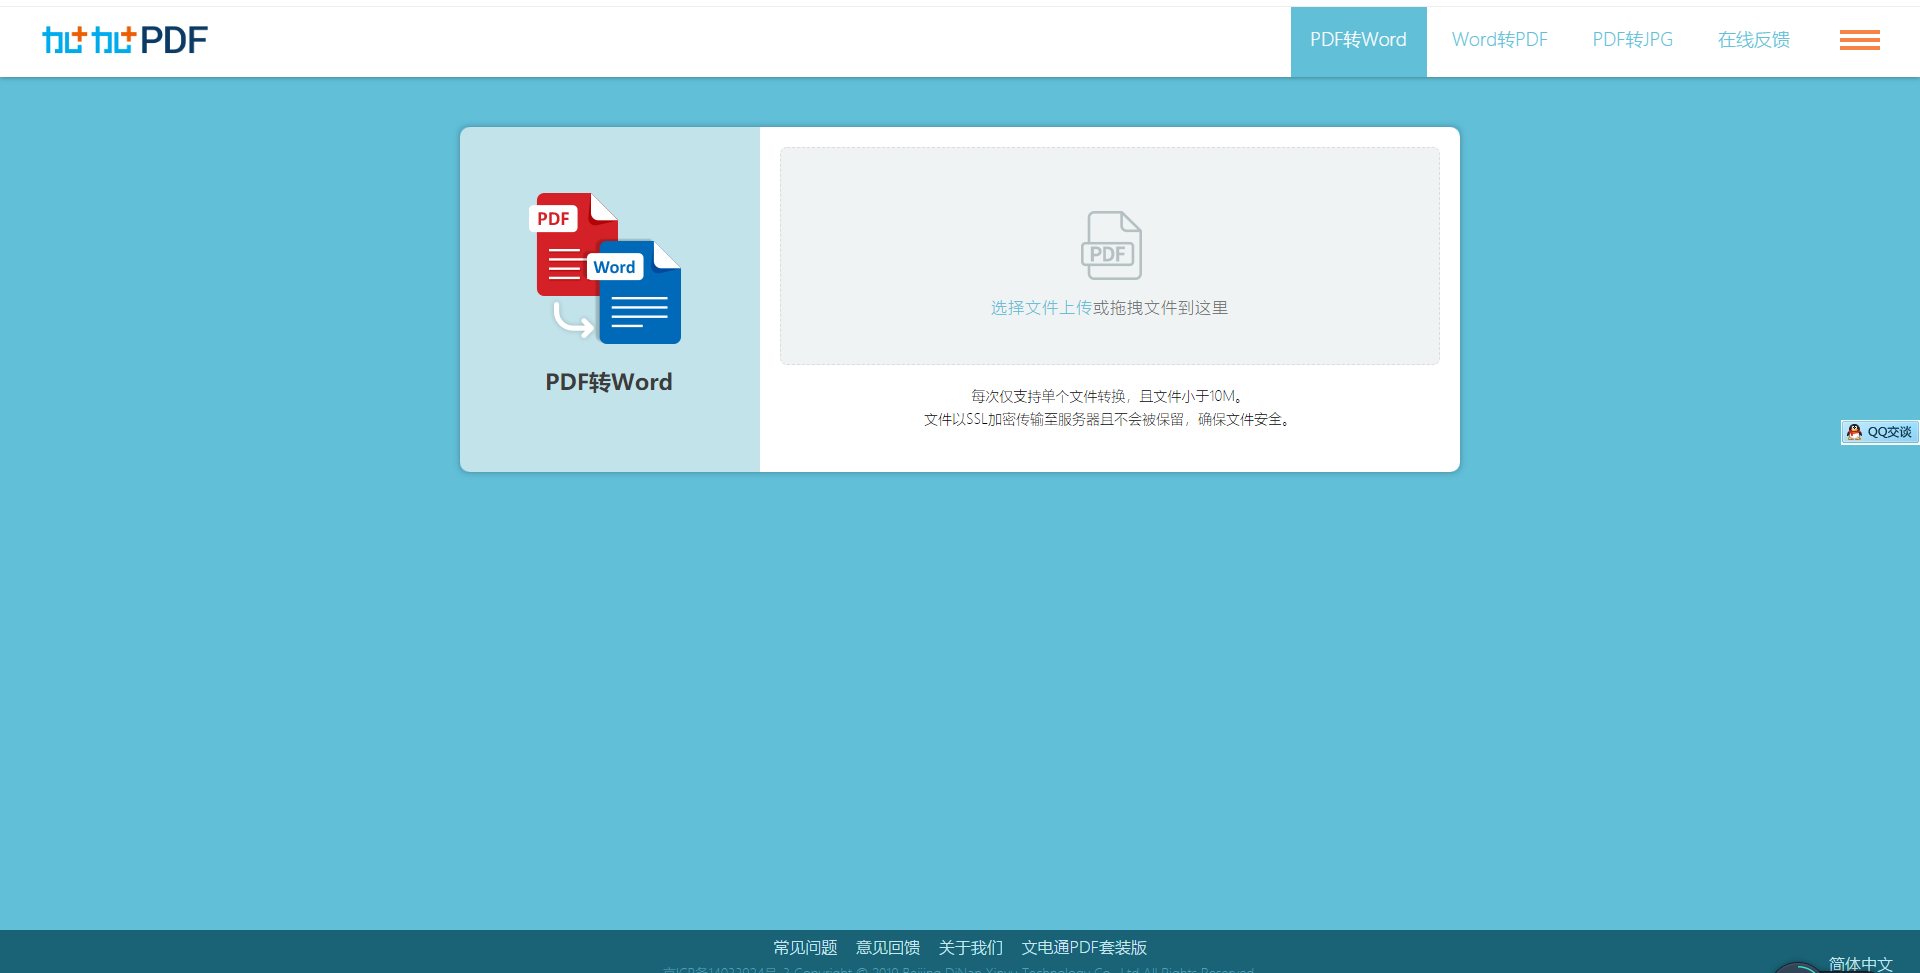Screen dimensions: 1920x973
Task: Click the 10M file size notice text
Action: pyautogui.click(x=1109, y=396)
